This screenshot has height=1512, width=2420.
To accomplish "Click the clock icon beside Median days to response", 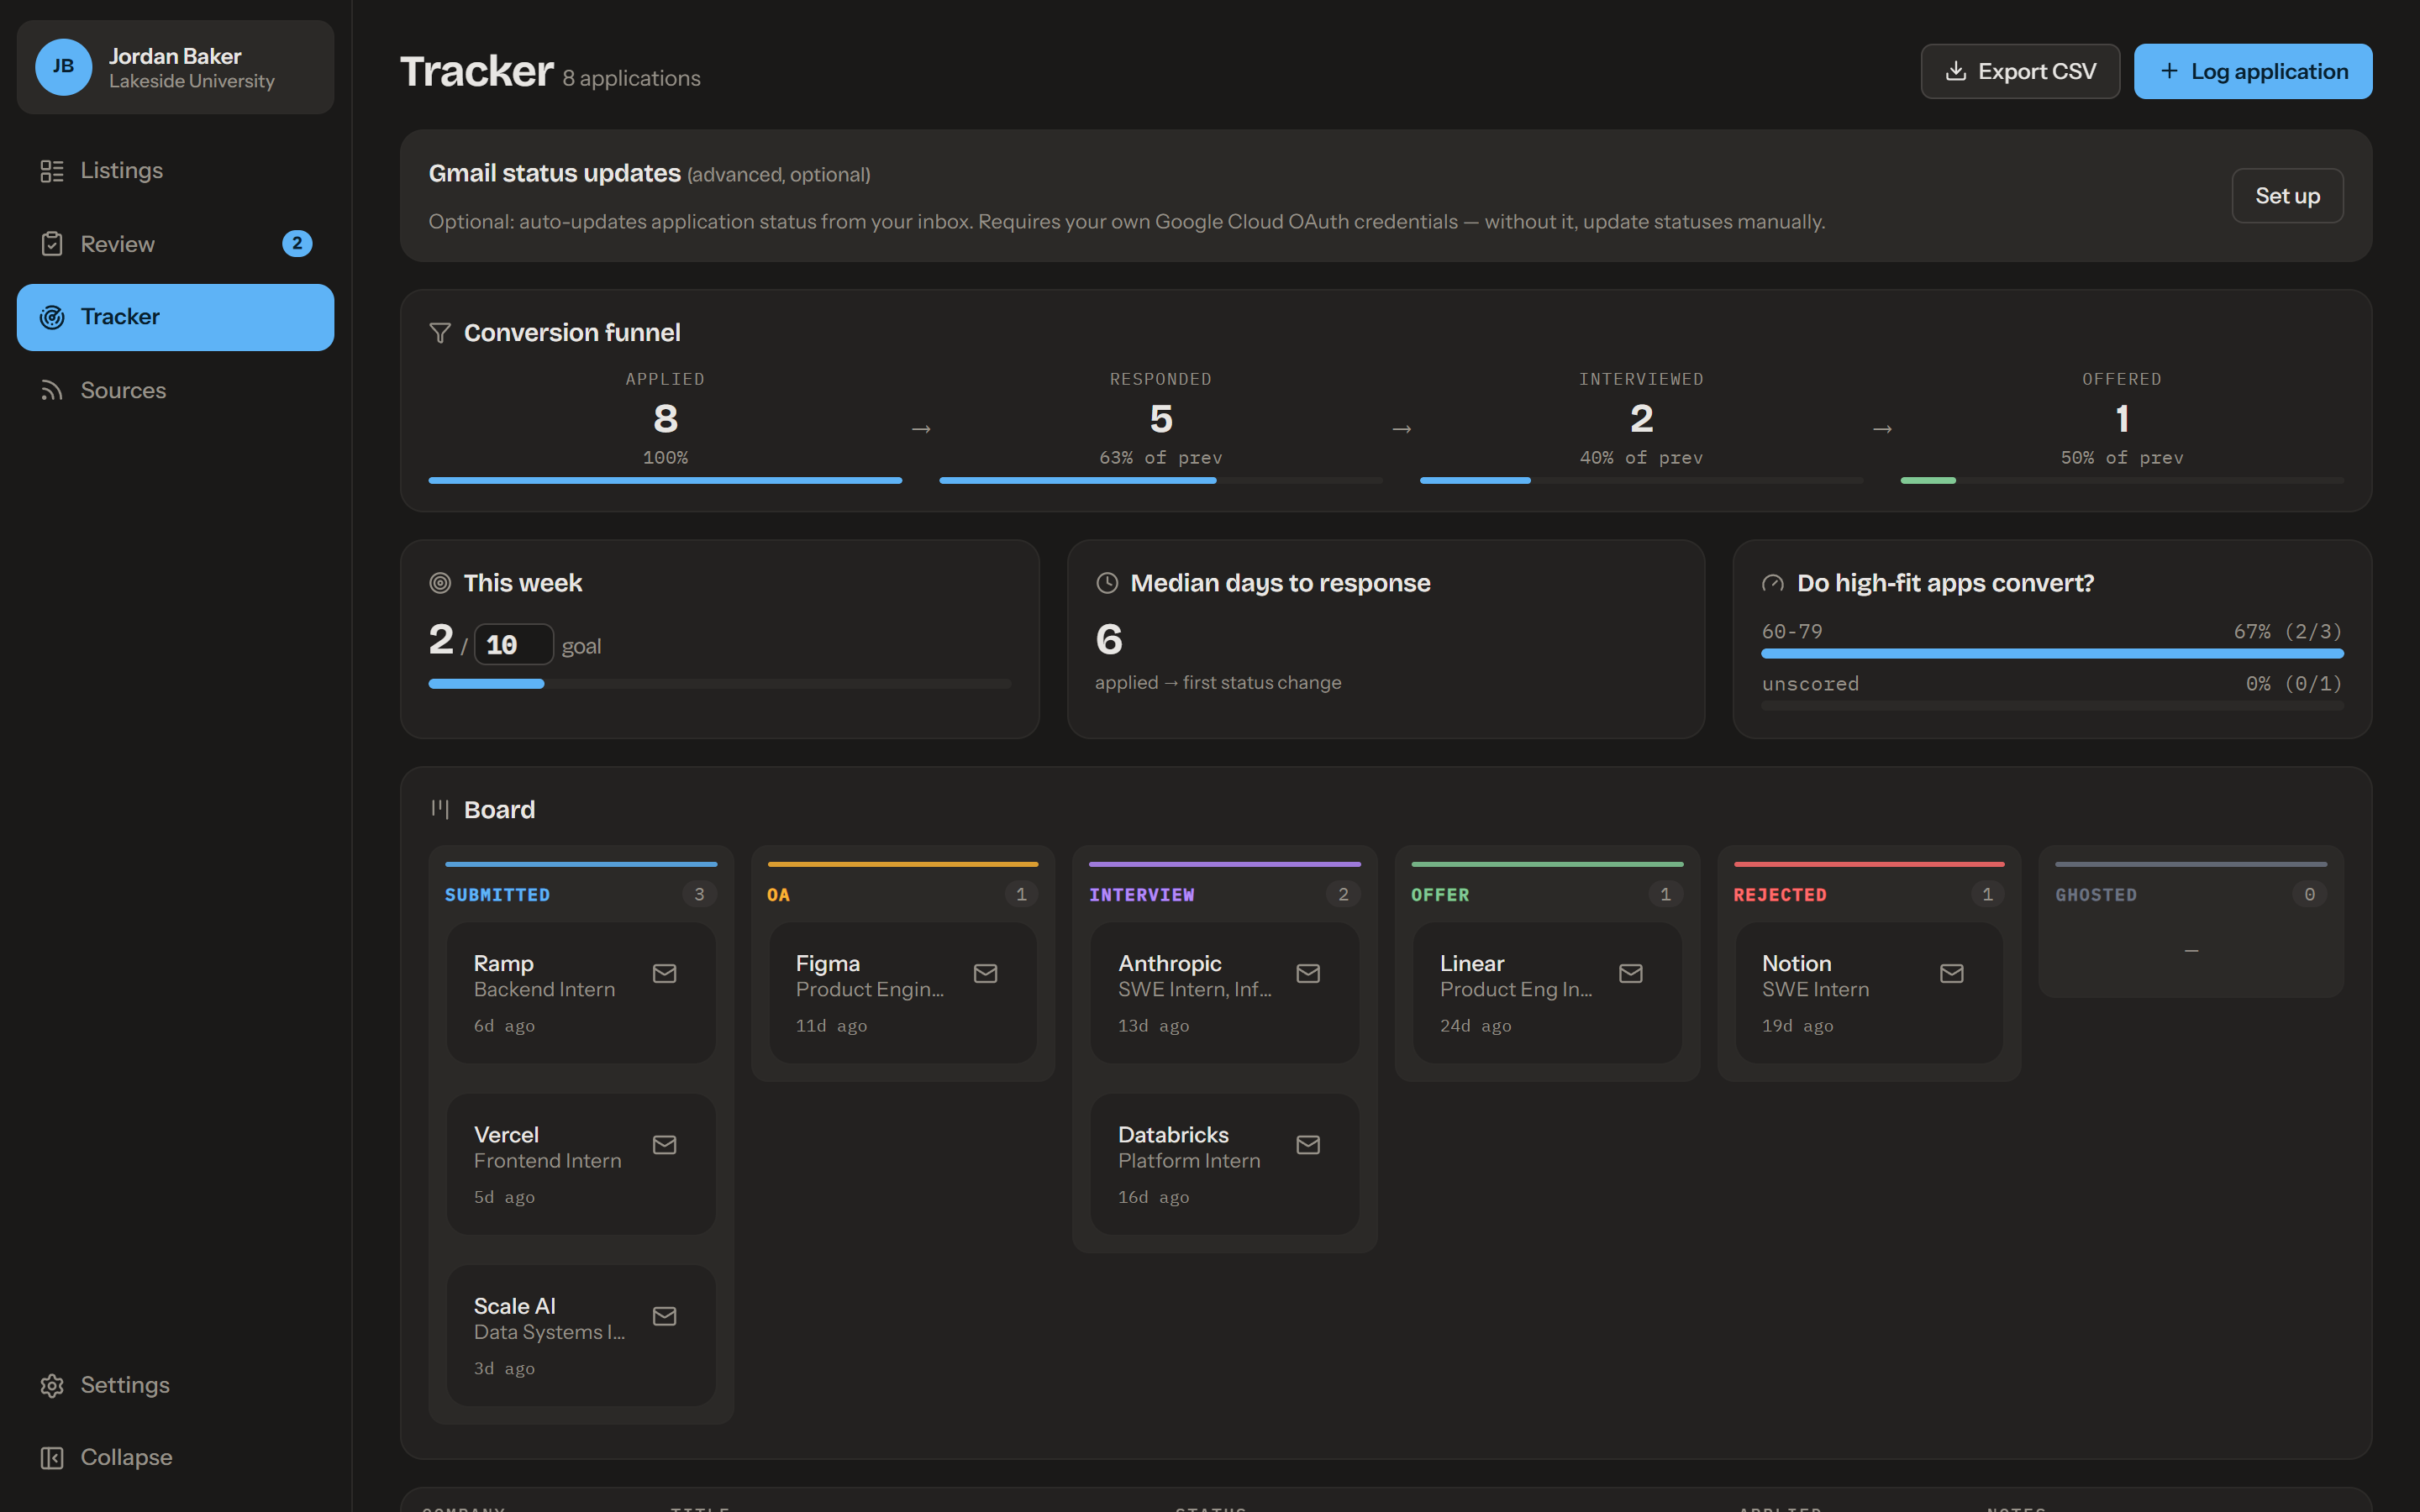I will [1107, 583].
